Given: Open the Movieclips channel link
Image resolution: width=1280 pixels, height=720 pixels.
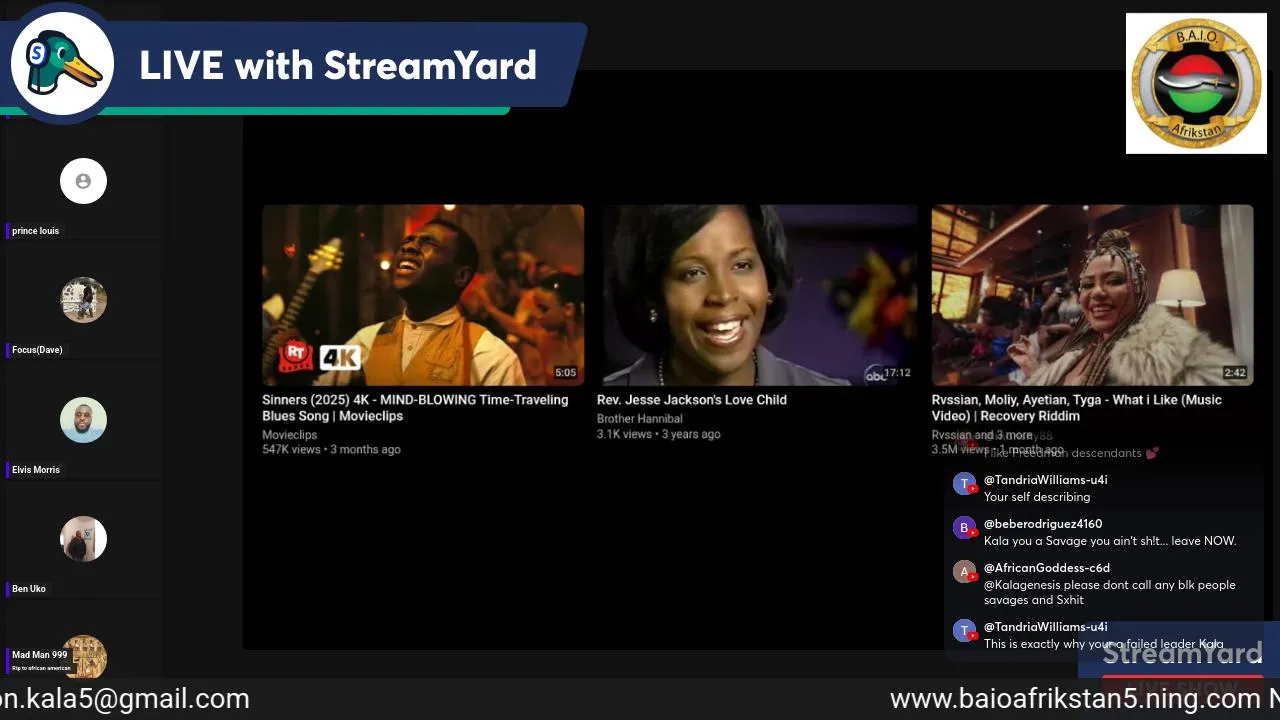Looking at the screenshot, I should coord(289,435).
